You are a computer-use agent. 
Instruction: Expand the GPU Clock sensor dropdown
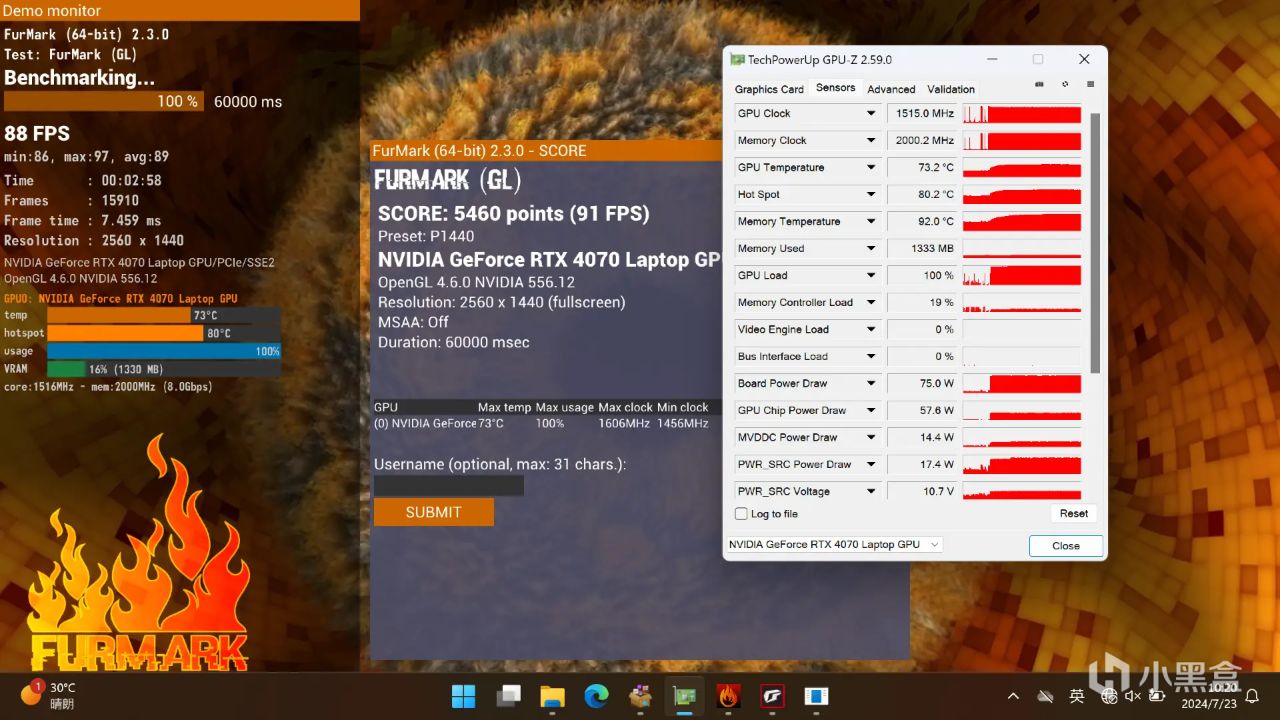871,114
